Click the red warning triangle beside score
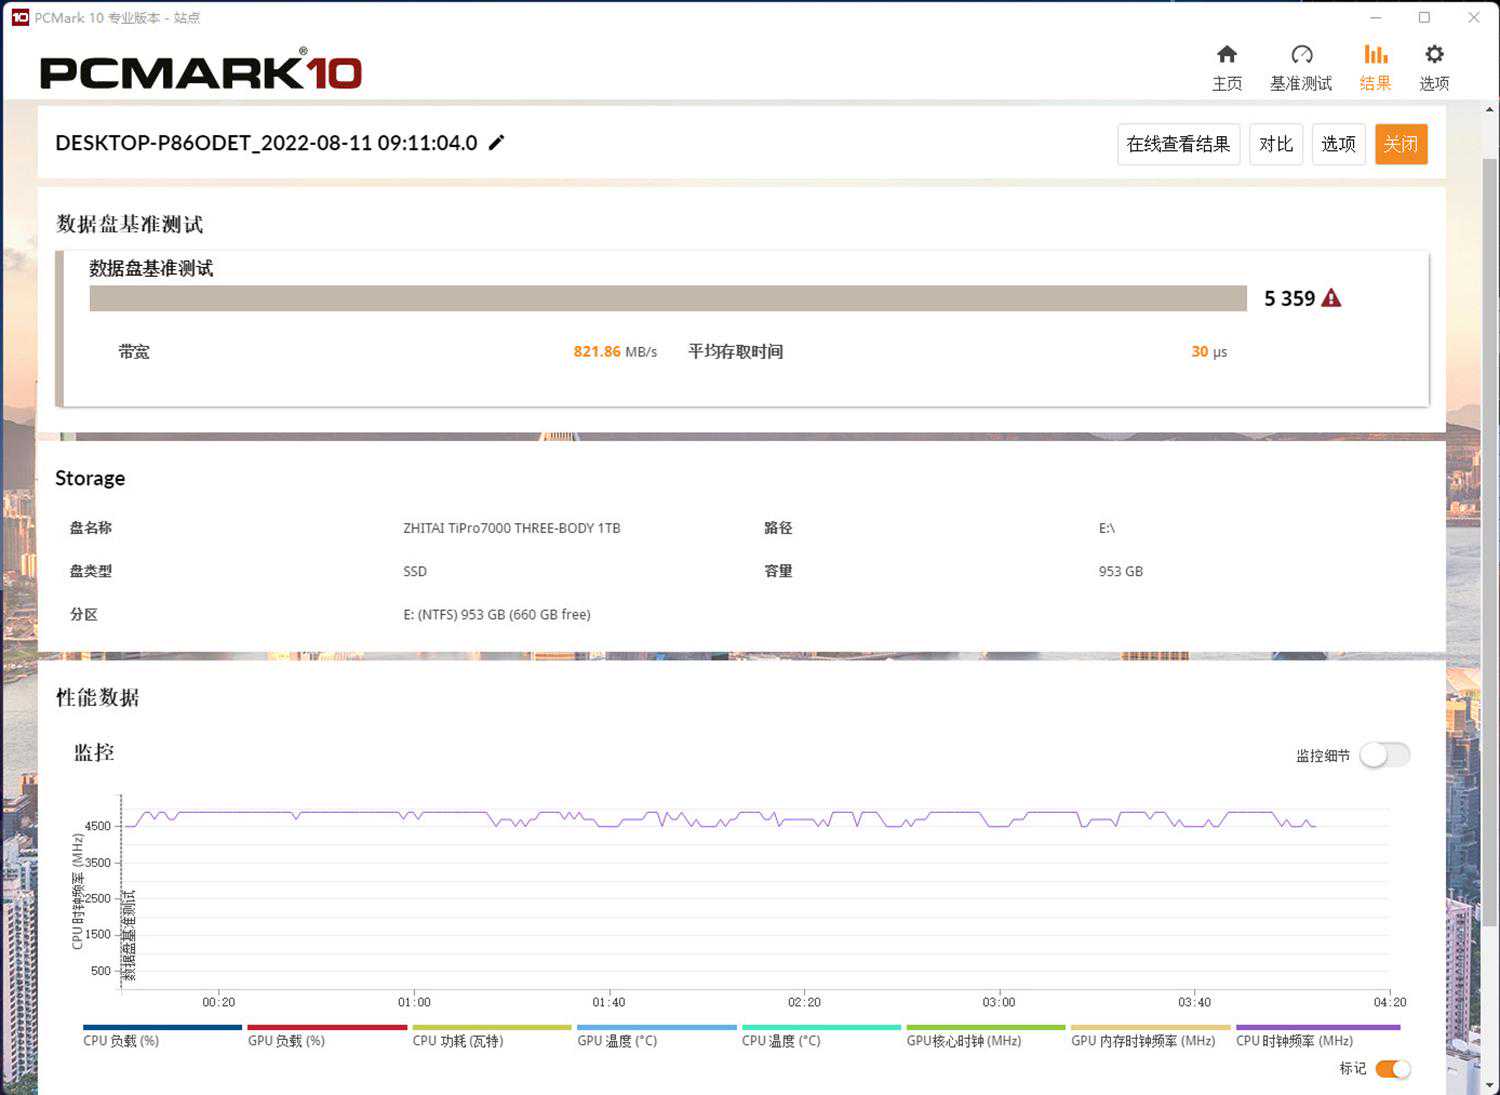 pyautogui.click(x=1331, y=298)
